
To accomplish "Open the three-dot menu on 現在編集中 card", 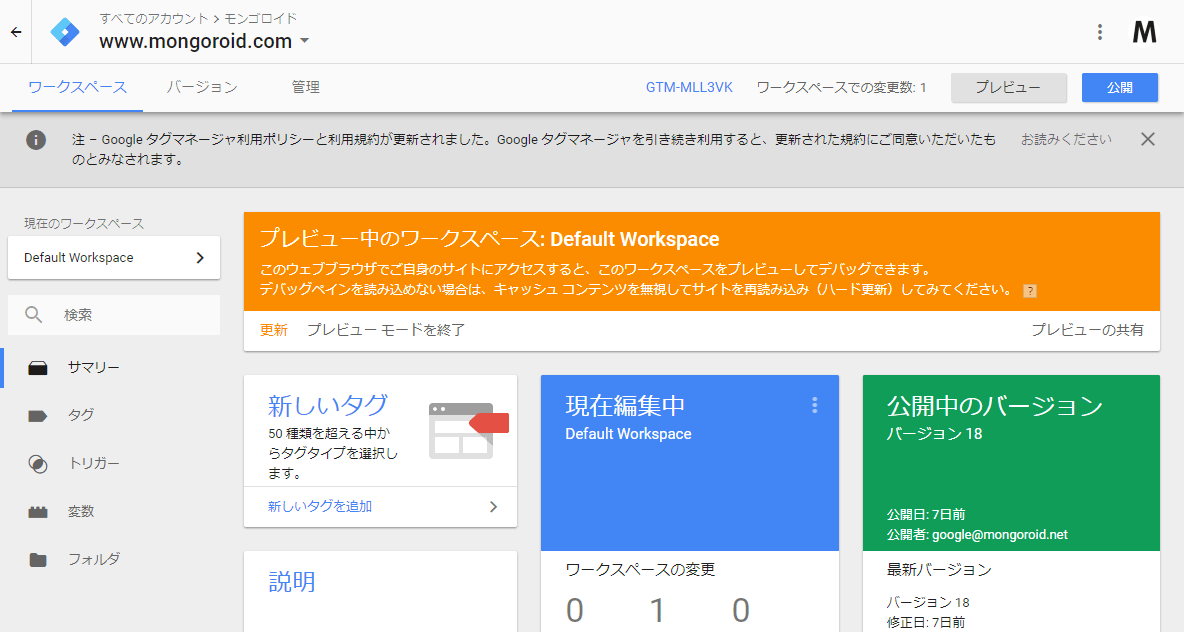I will click(814, 405).
